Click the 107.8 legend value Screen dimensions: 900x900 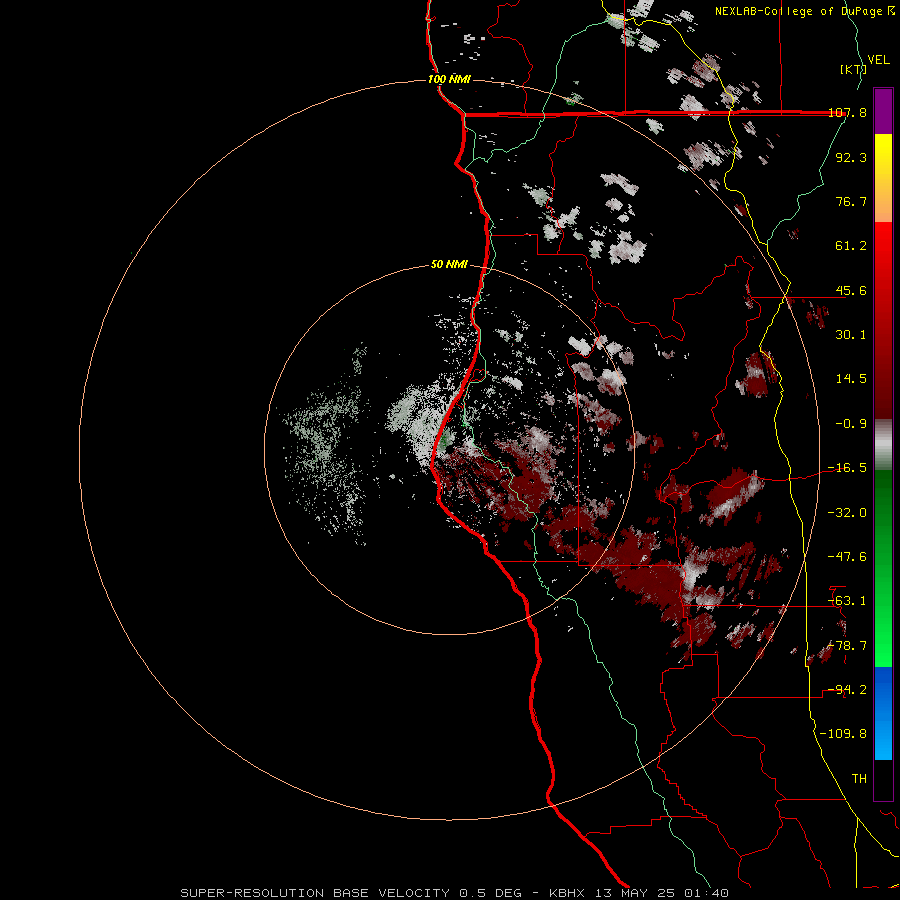tap(847, 112)
